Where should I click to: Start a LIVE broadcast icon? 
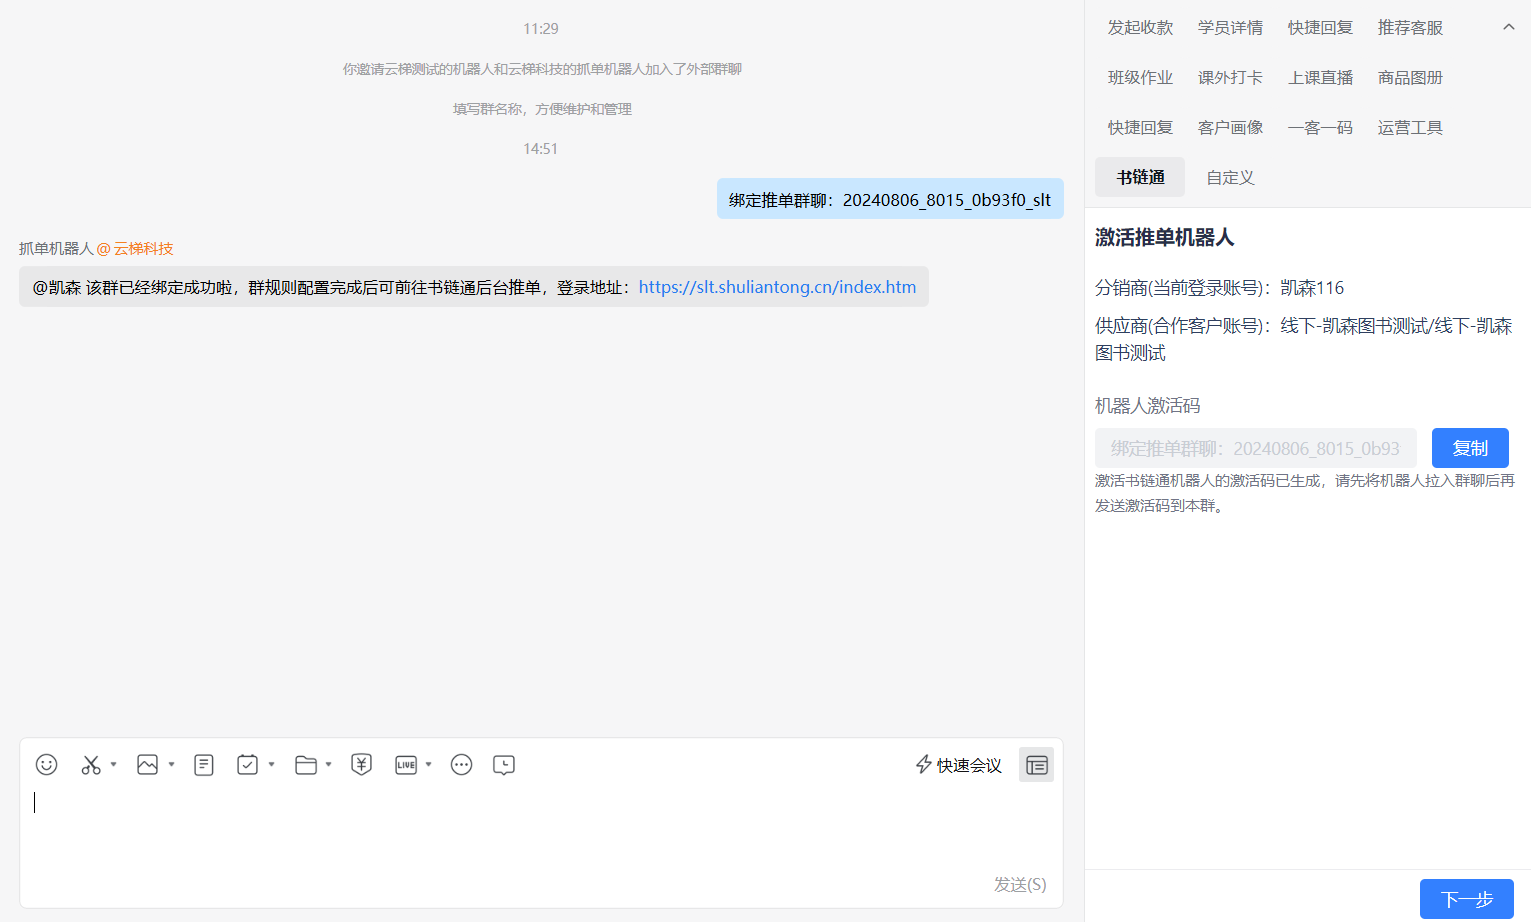pos(406,765)
